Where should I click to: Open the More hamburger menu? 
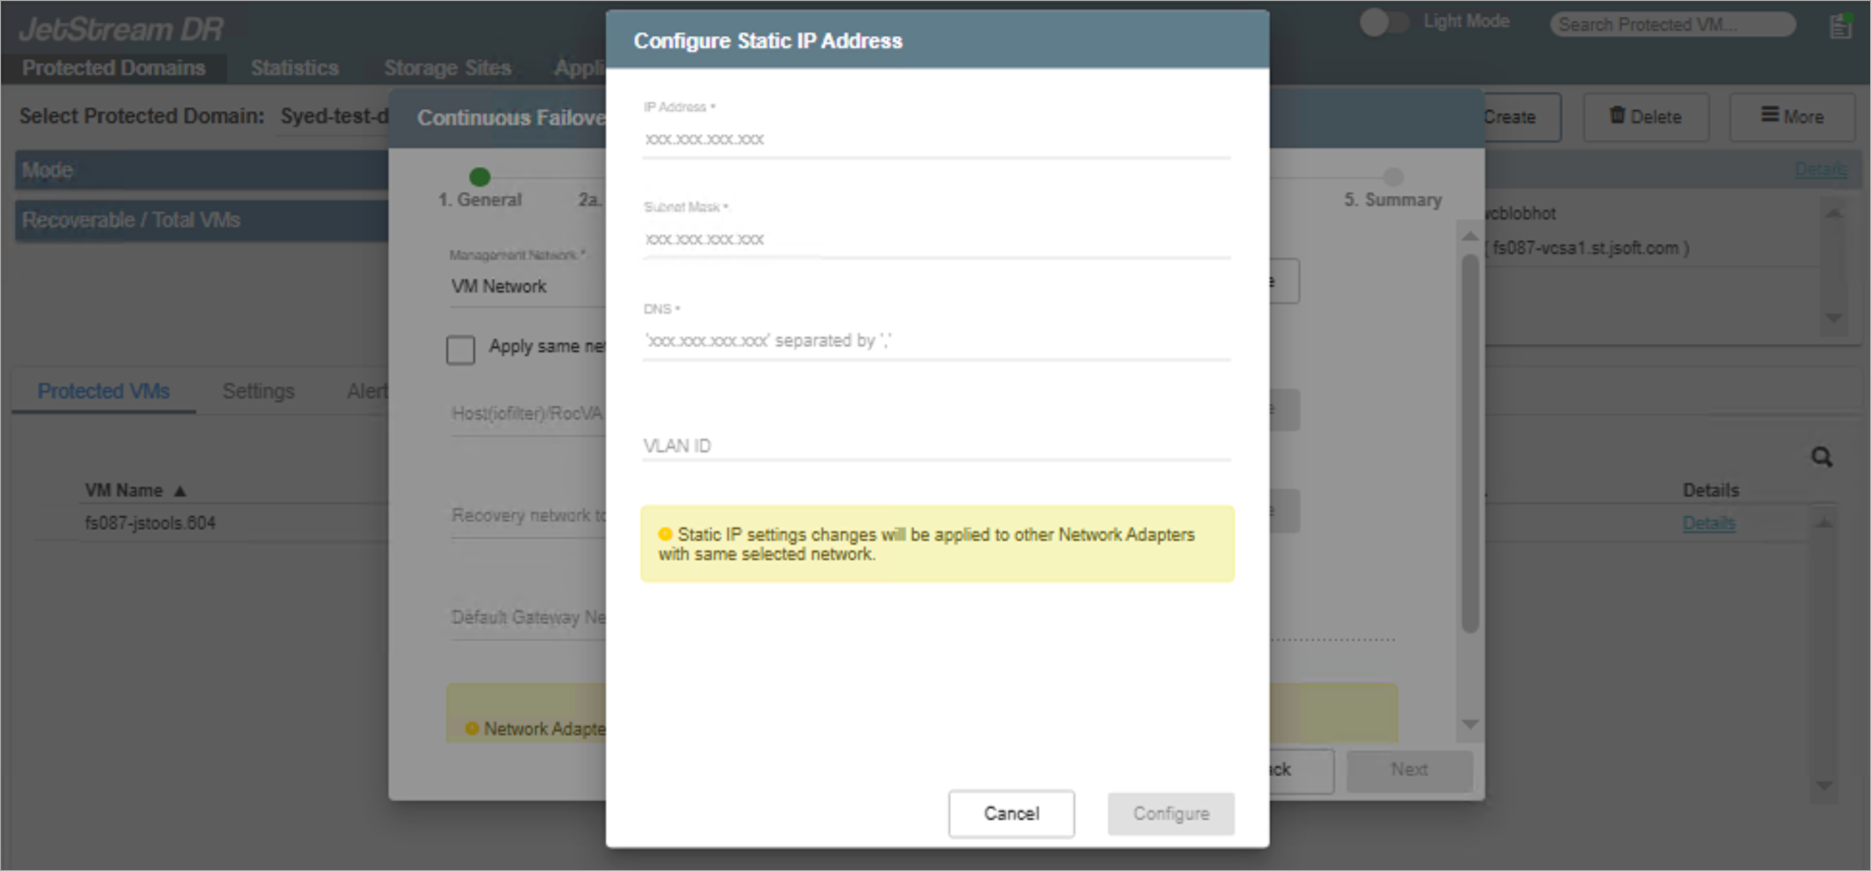point(1791,117)
